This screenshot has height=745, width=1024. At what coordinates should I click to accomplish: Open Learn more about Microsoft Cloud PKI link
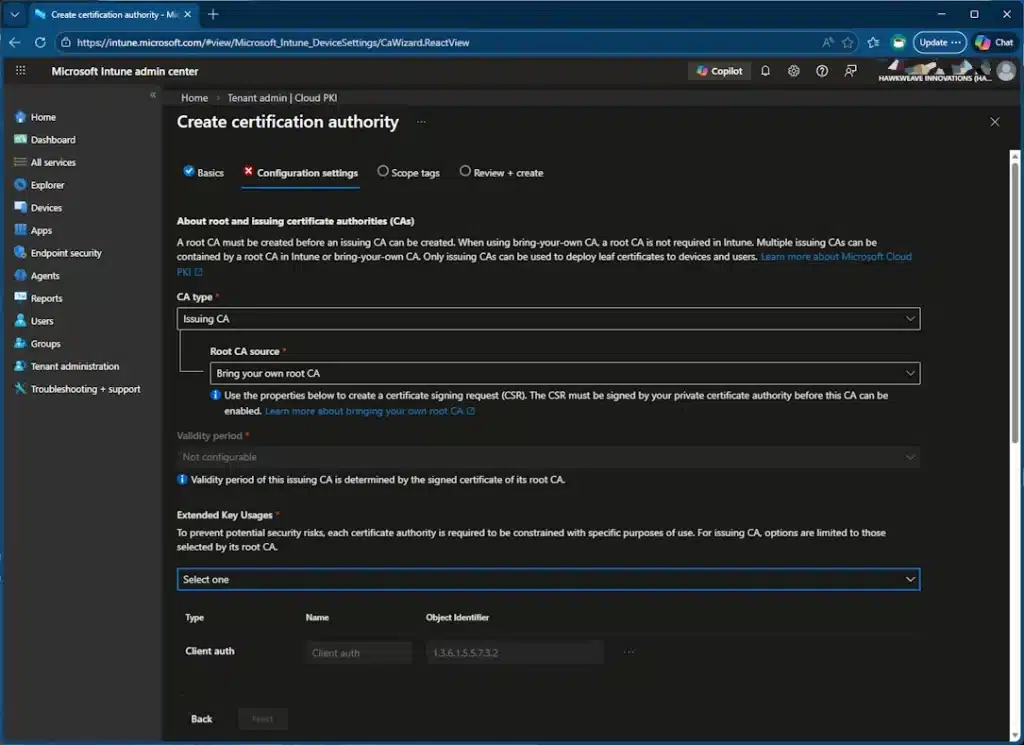(x=836, y=257)
